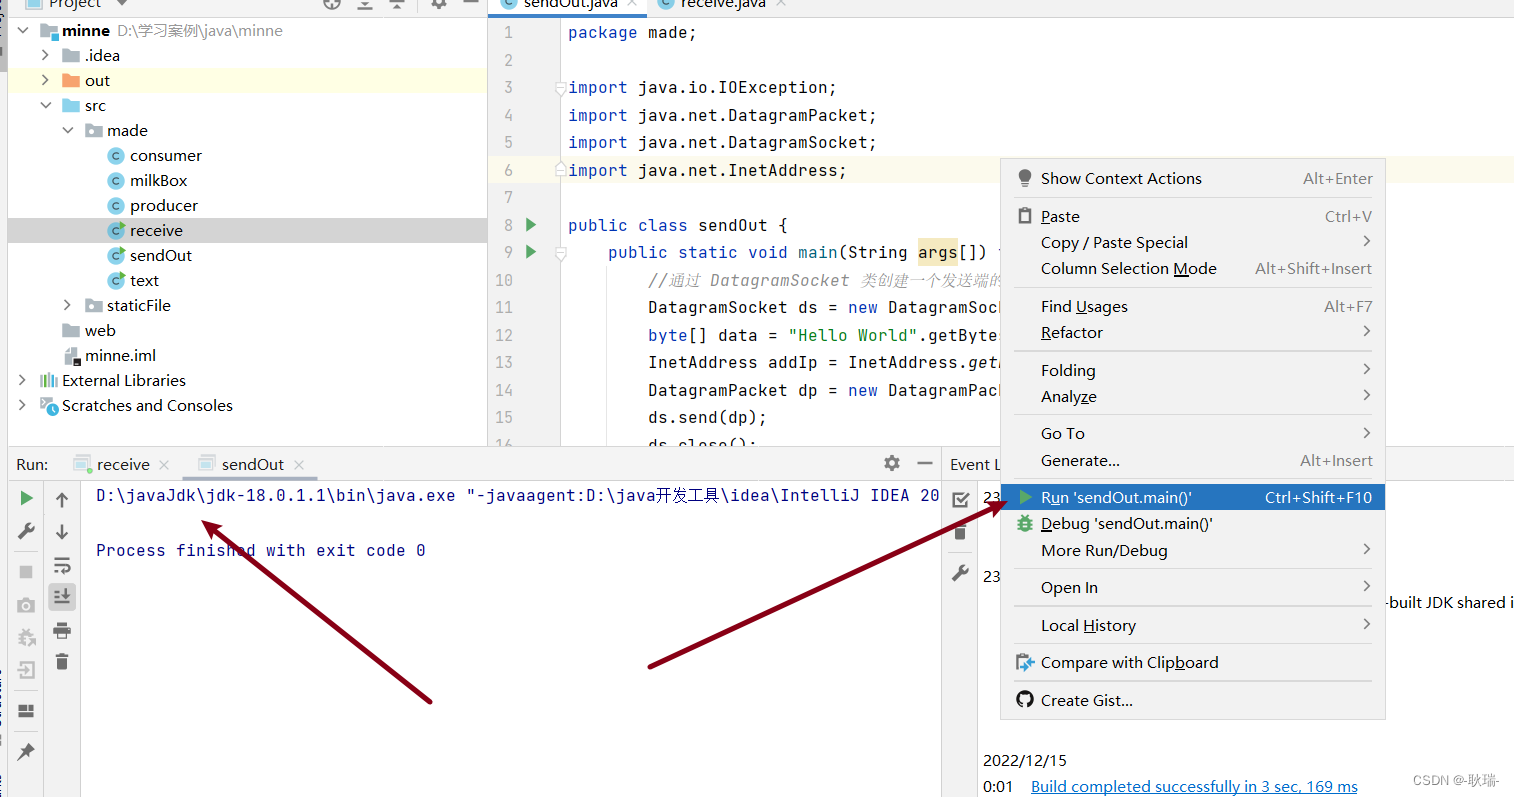This screenshot has height=797, width=1514.
Task: Rerun the sendOut program
Action: click(25, 497)
